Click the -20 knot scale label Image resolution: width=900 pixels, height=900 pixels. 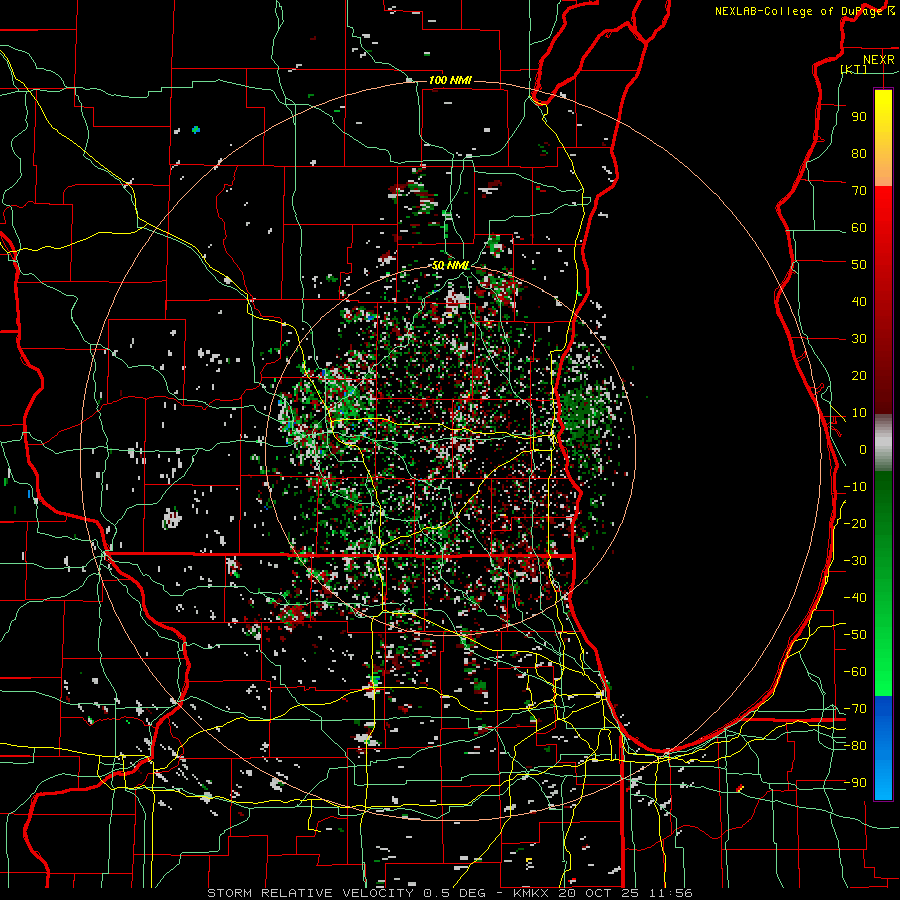[855, 523]
